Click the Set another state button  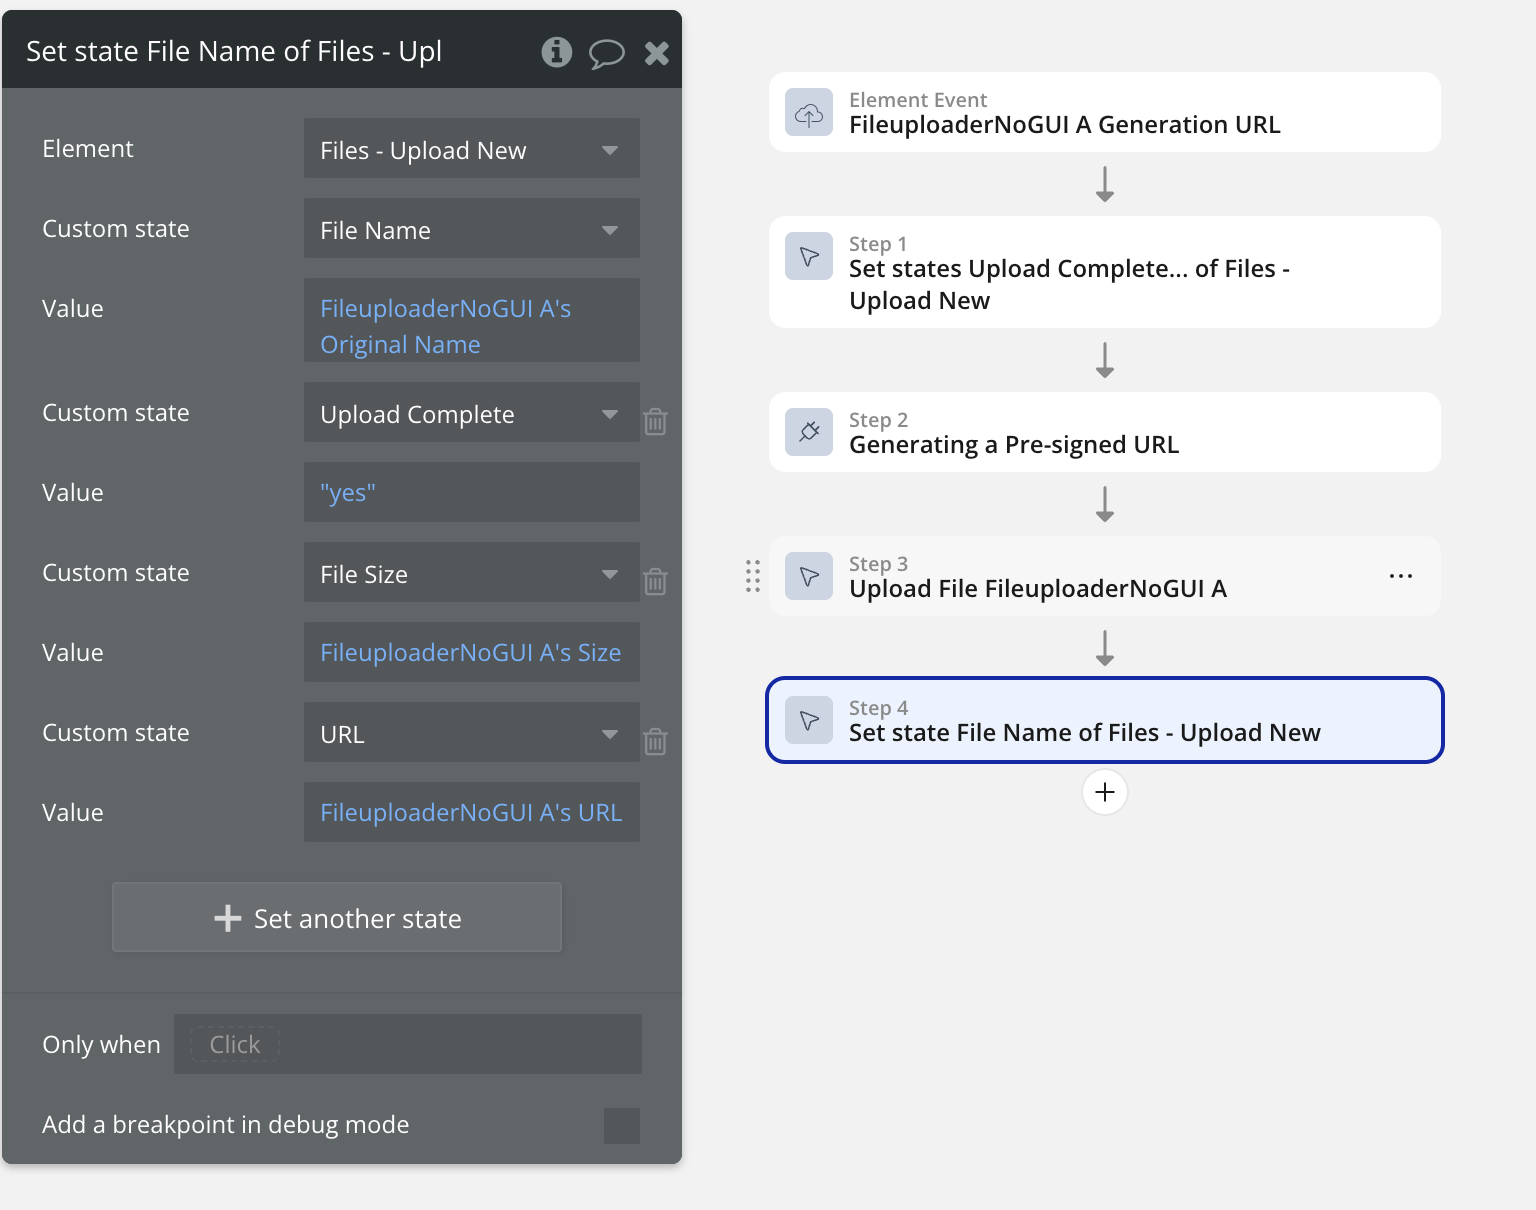point(337,917)
